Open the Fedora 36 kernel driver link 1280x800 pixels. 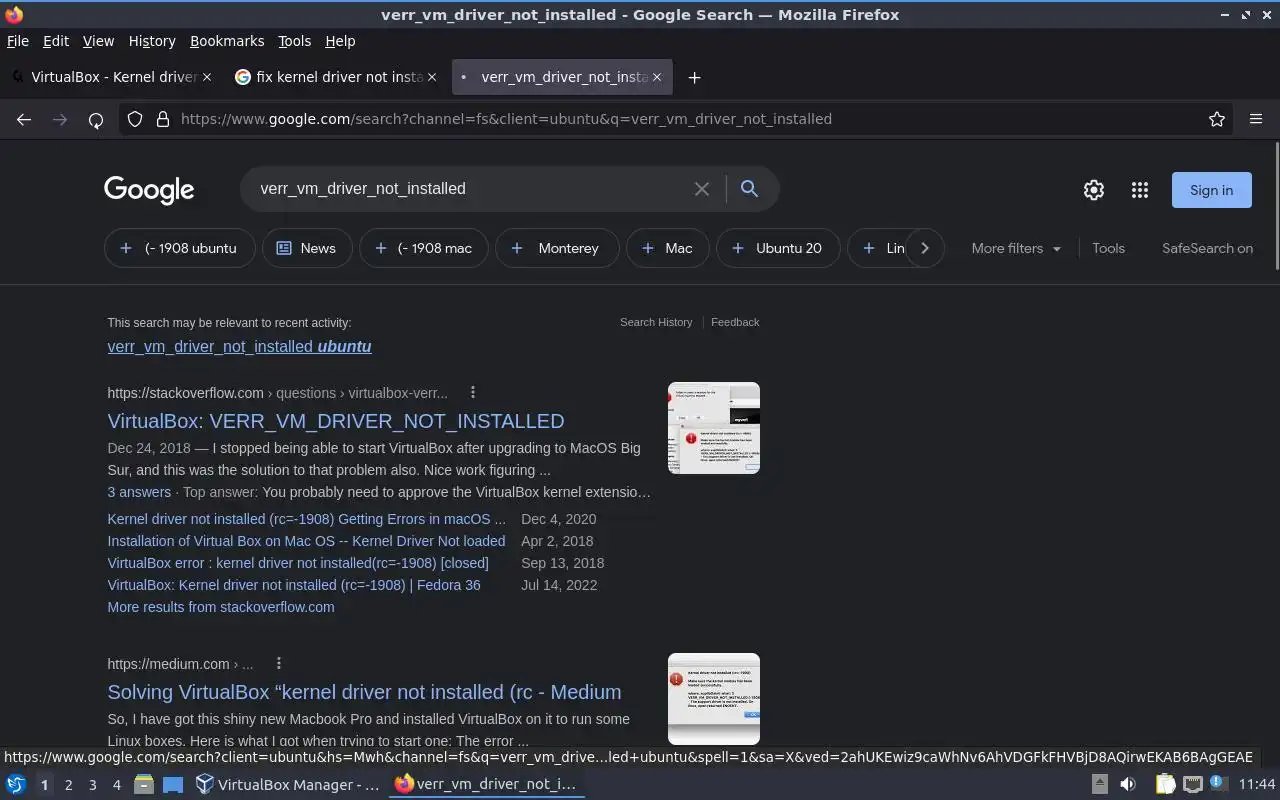click(x=294, y=585)
